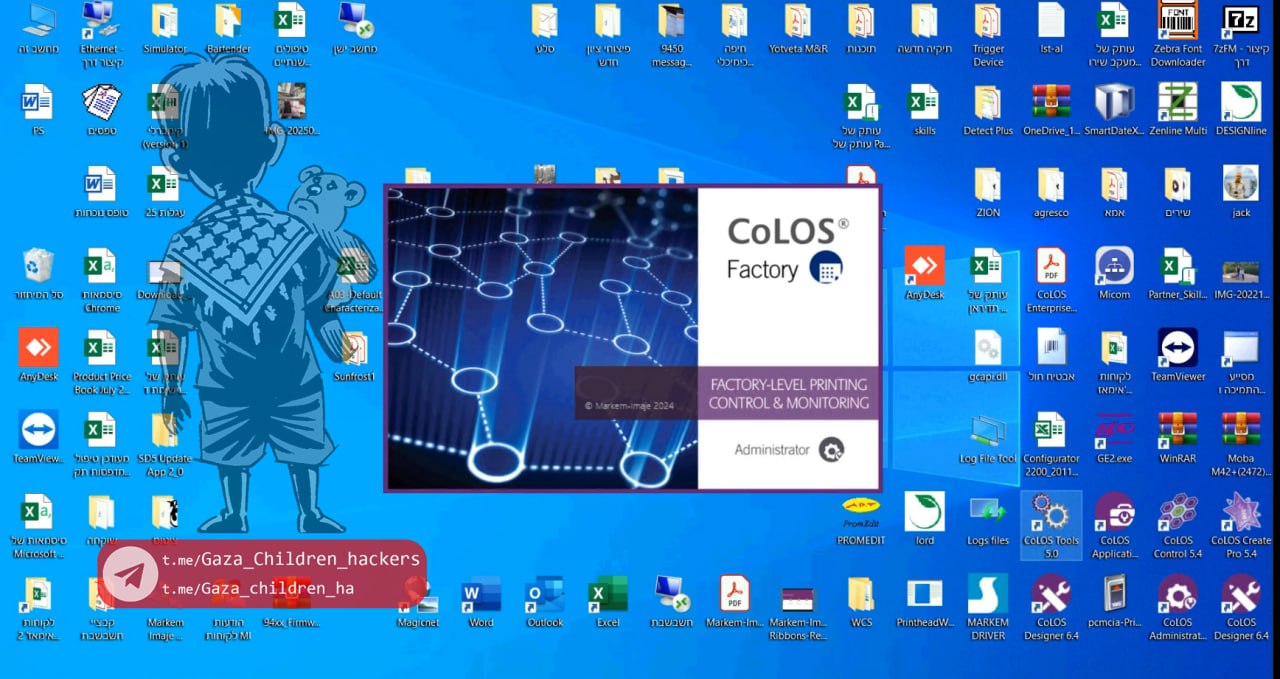Open the Trigger Device folder

pyautogui.click(x=988, y=24)
